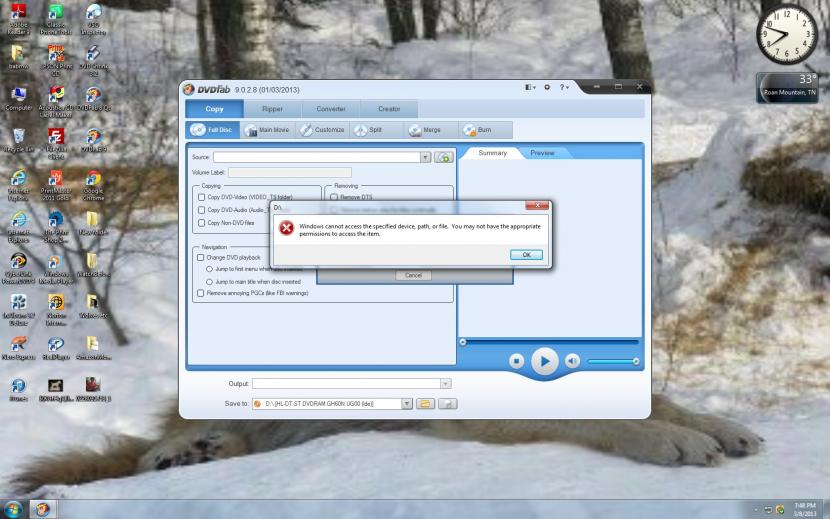
Task: Click the Stop playback button
Action: [x=516, y=361]
